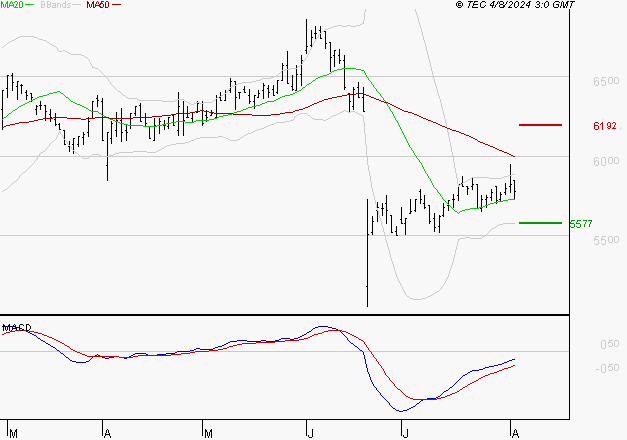This screenshot has width=627, height=440.
Task: Click the second J month tick label
Action: pos(405,434)
